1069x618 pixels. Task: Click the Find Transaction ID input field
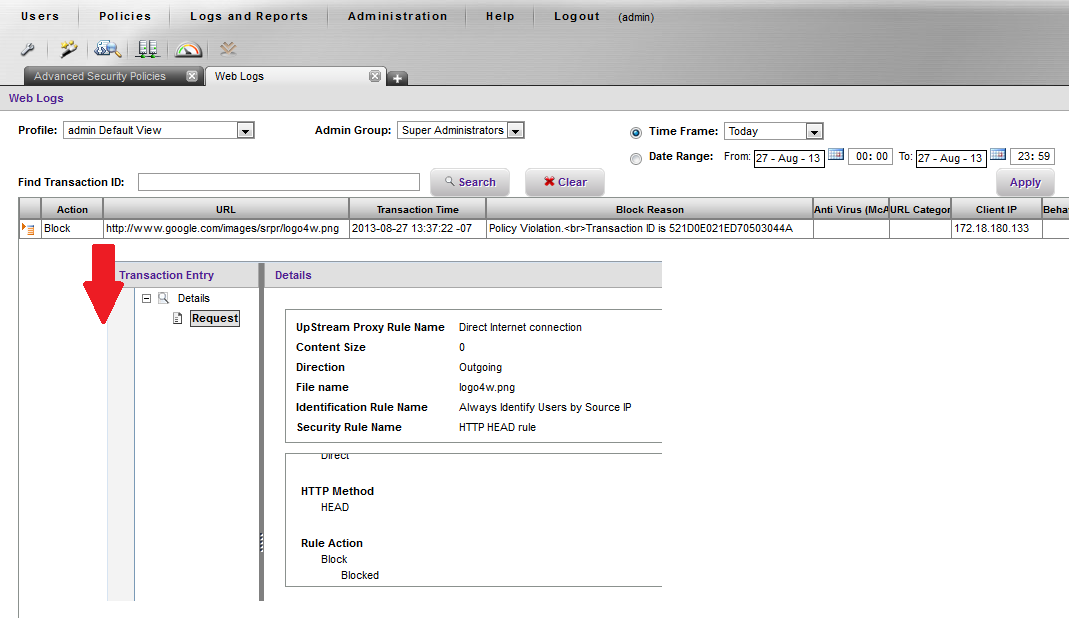(278, 182)
